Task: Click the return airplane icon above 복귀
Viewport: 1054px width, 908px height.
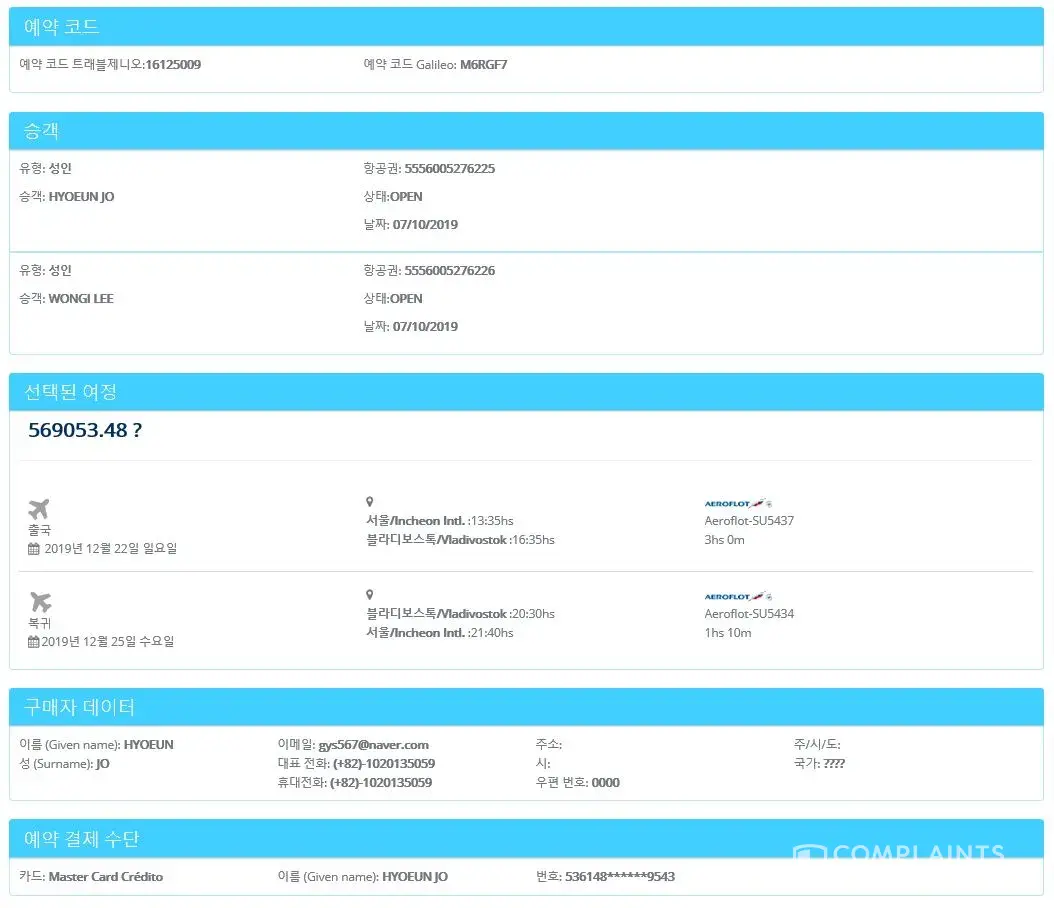Action: tap(40, 602)
